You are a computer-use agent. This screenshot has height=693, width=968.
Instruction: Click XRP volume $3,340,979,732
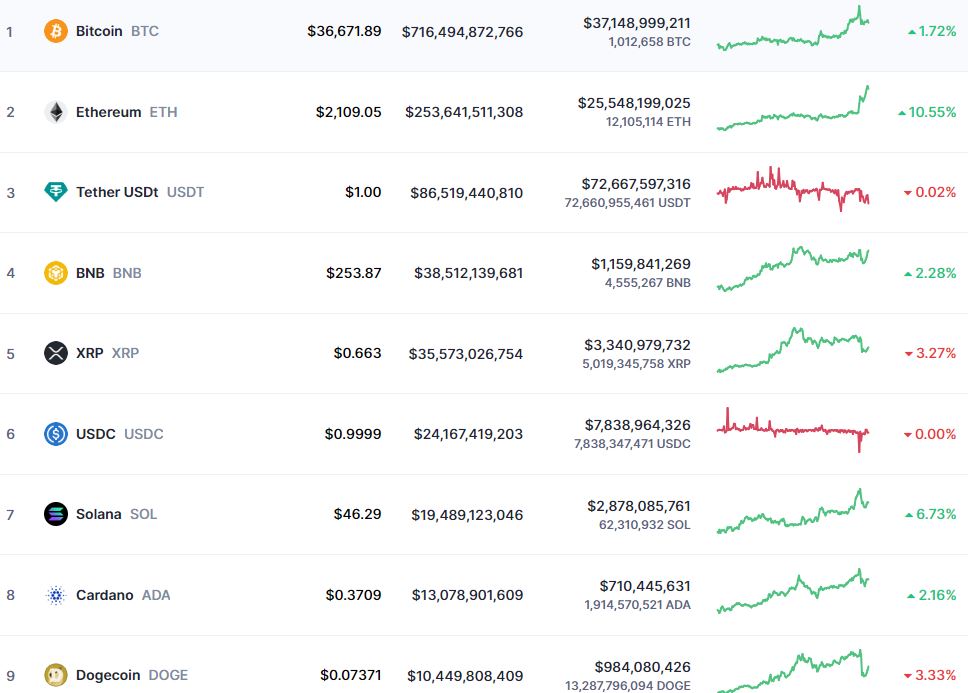click(638, 345)
